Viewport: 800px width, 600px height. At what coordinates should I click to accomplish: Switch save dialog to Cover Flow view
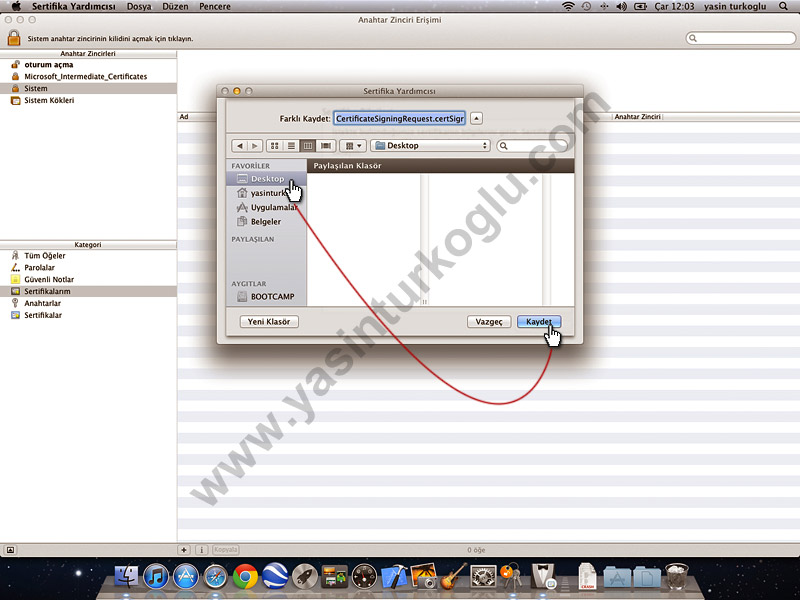tap(326, 145)
